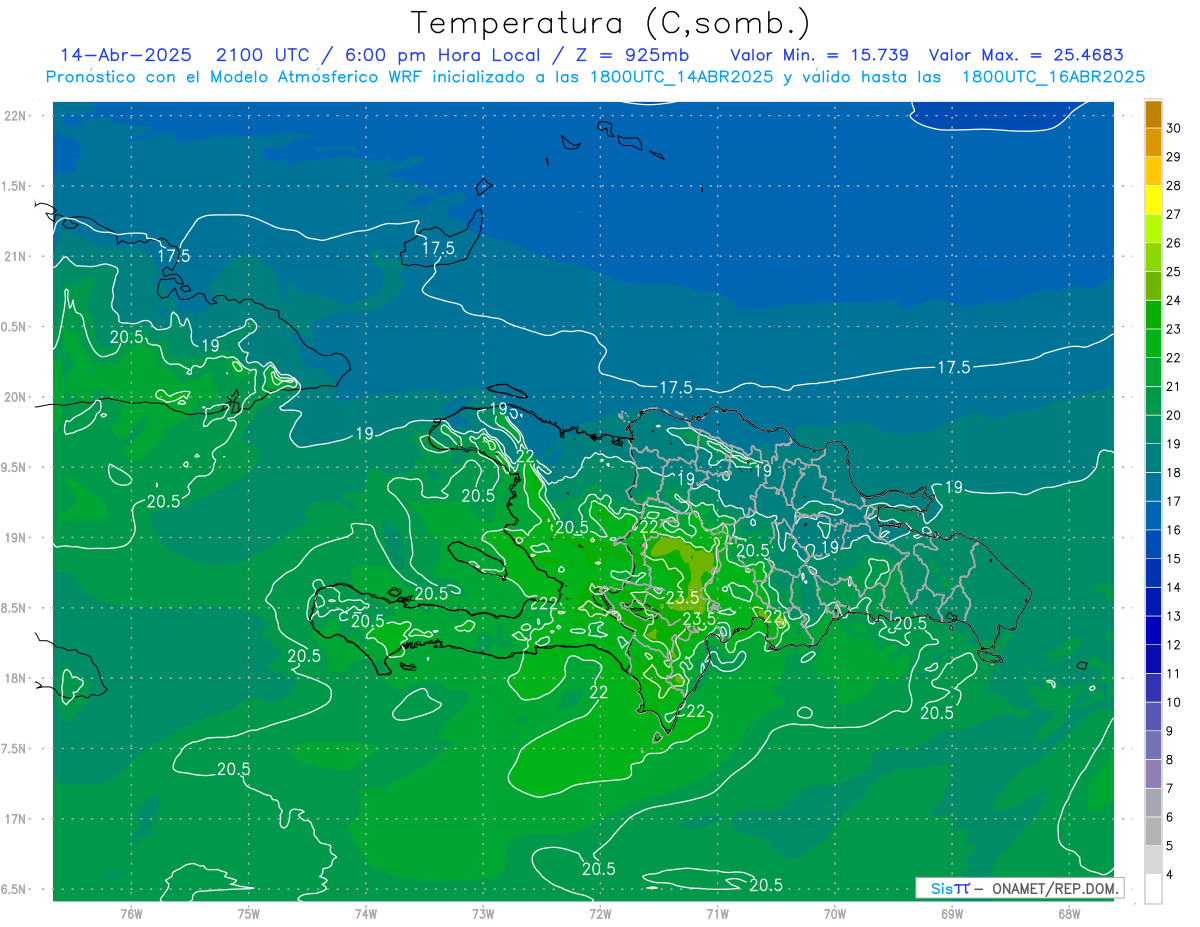
Task: Click the legend value '8'
Action: point(1172,760)
